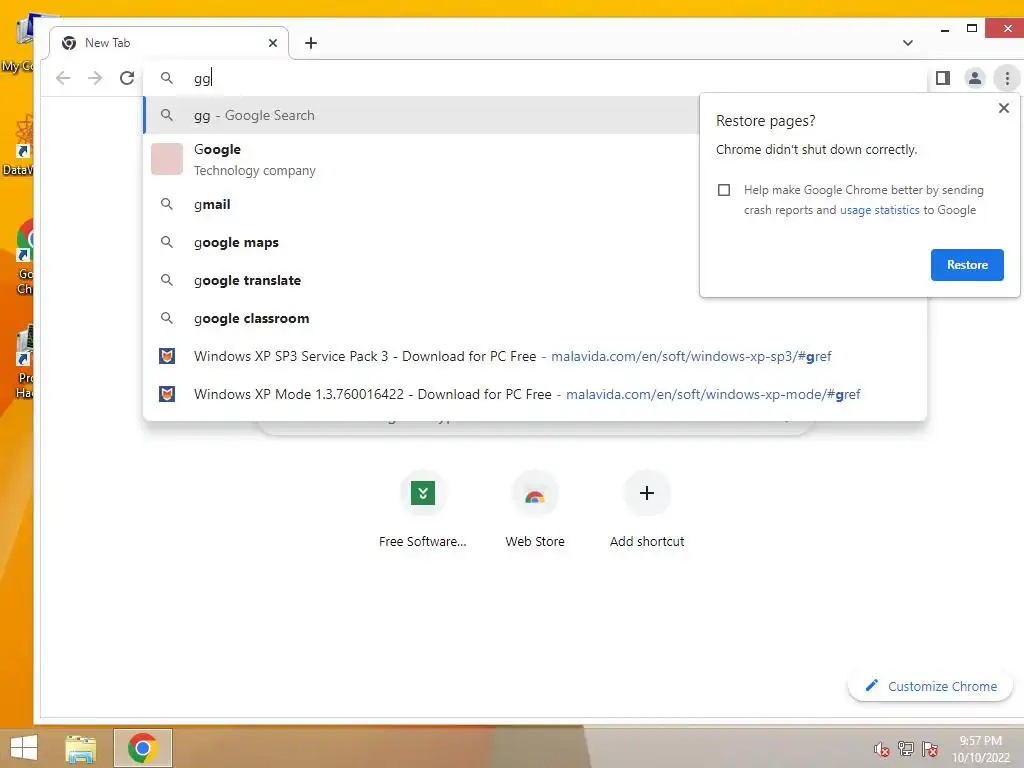Image resolution: width=1024 pixels, height=768 pixels.
Task: Click the browser back arrow
Action: [63, 78]
